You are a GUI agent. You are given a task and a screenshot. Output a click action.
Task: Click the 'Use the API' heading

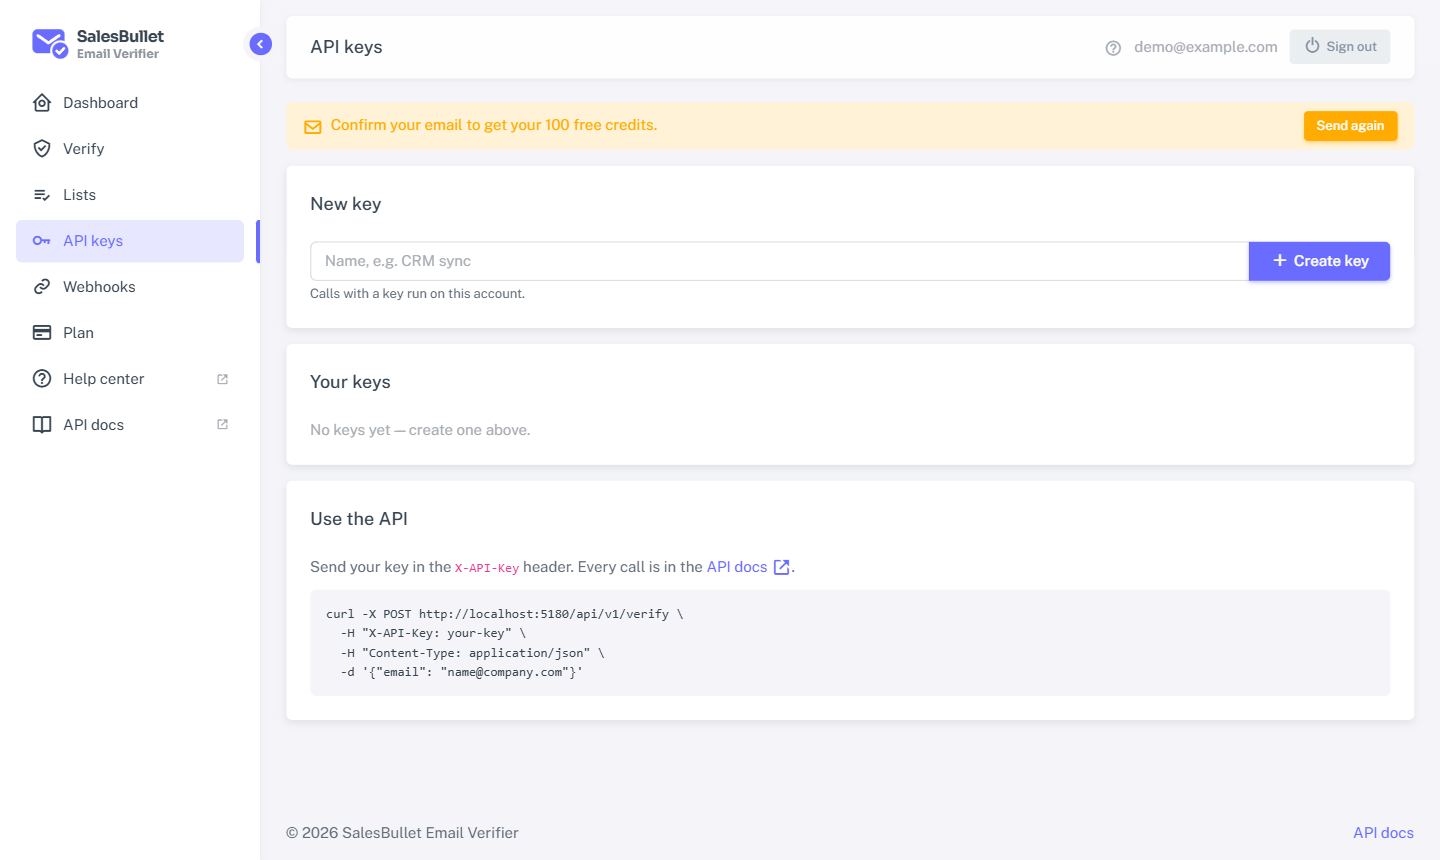click(x=359, y=519)
